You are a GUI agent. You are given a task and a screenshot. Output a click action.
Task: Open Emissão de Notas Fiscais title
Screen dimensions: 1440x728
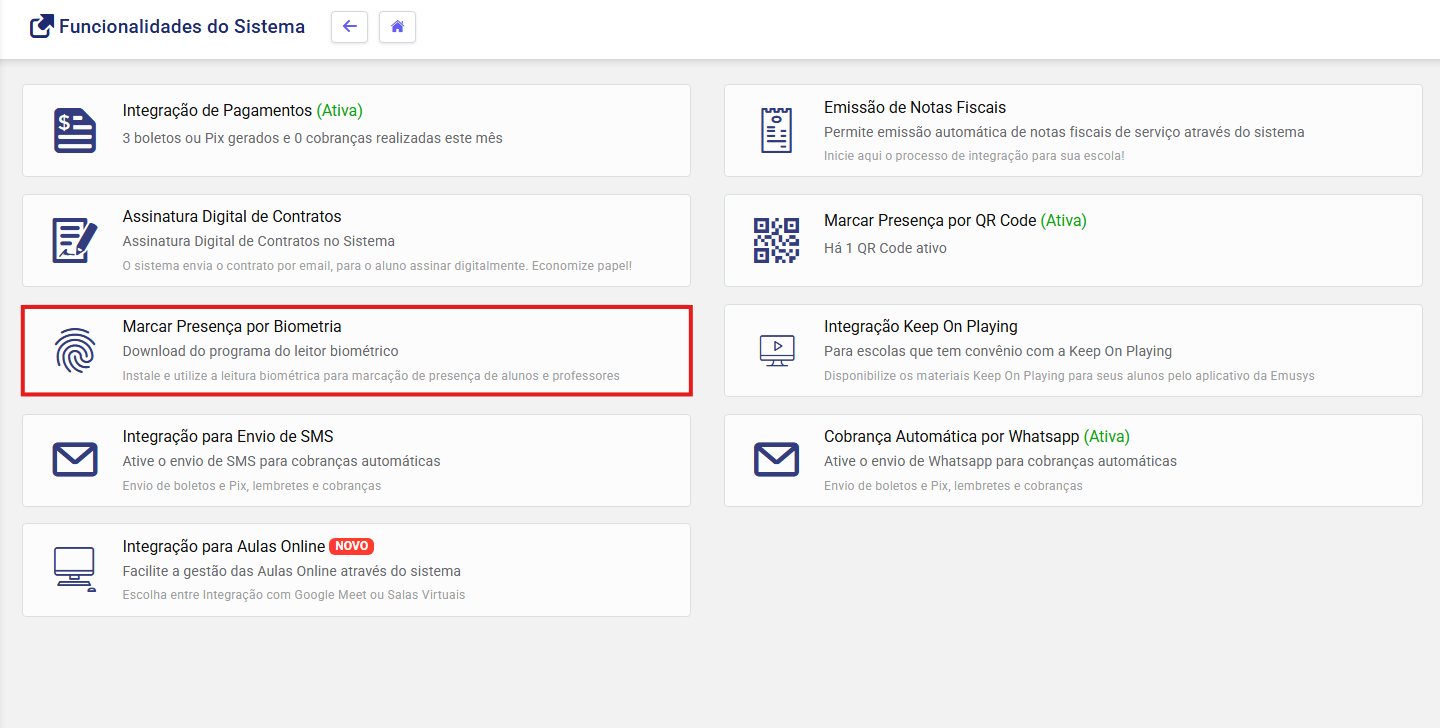915,107
